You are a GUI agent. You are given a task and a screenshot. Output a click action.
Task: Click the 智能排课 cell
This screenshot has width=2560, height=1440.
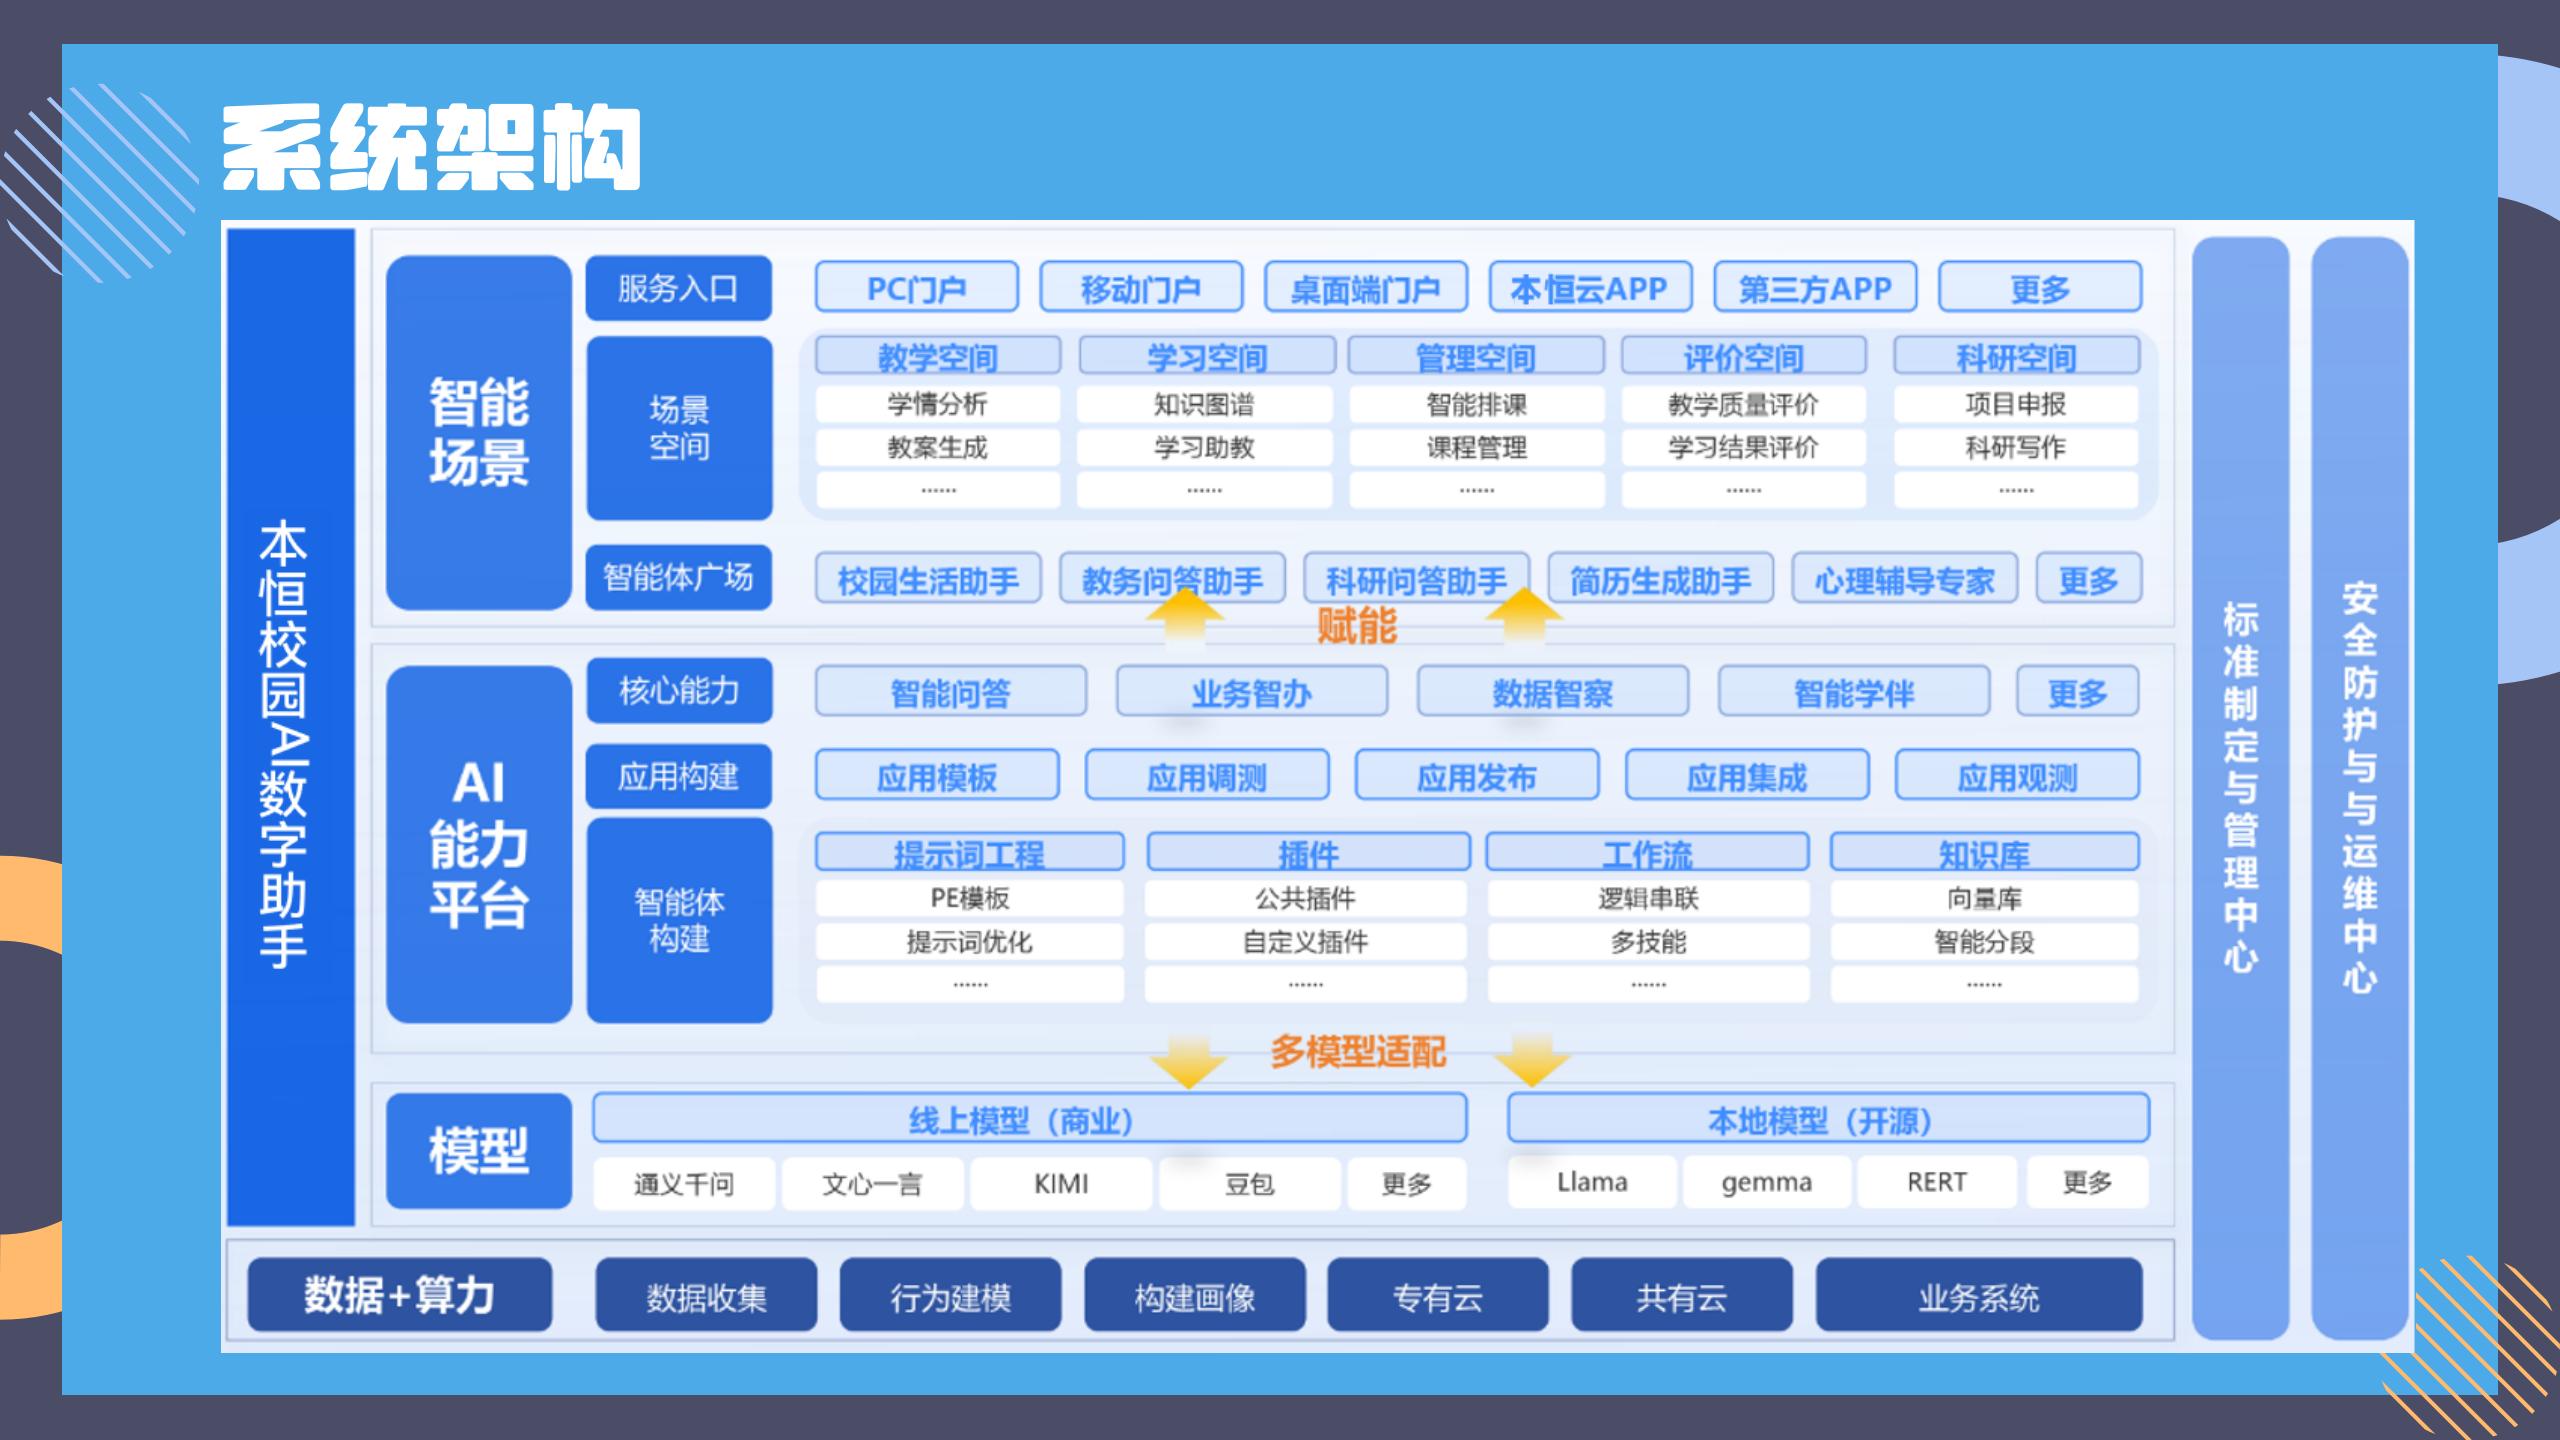click(x=1477, y=404)
